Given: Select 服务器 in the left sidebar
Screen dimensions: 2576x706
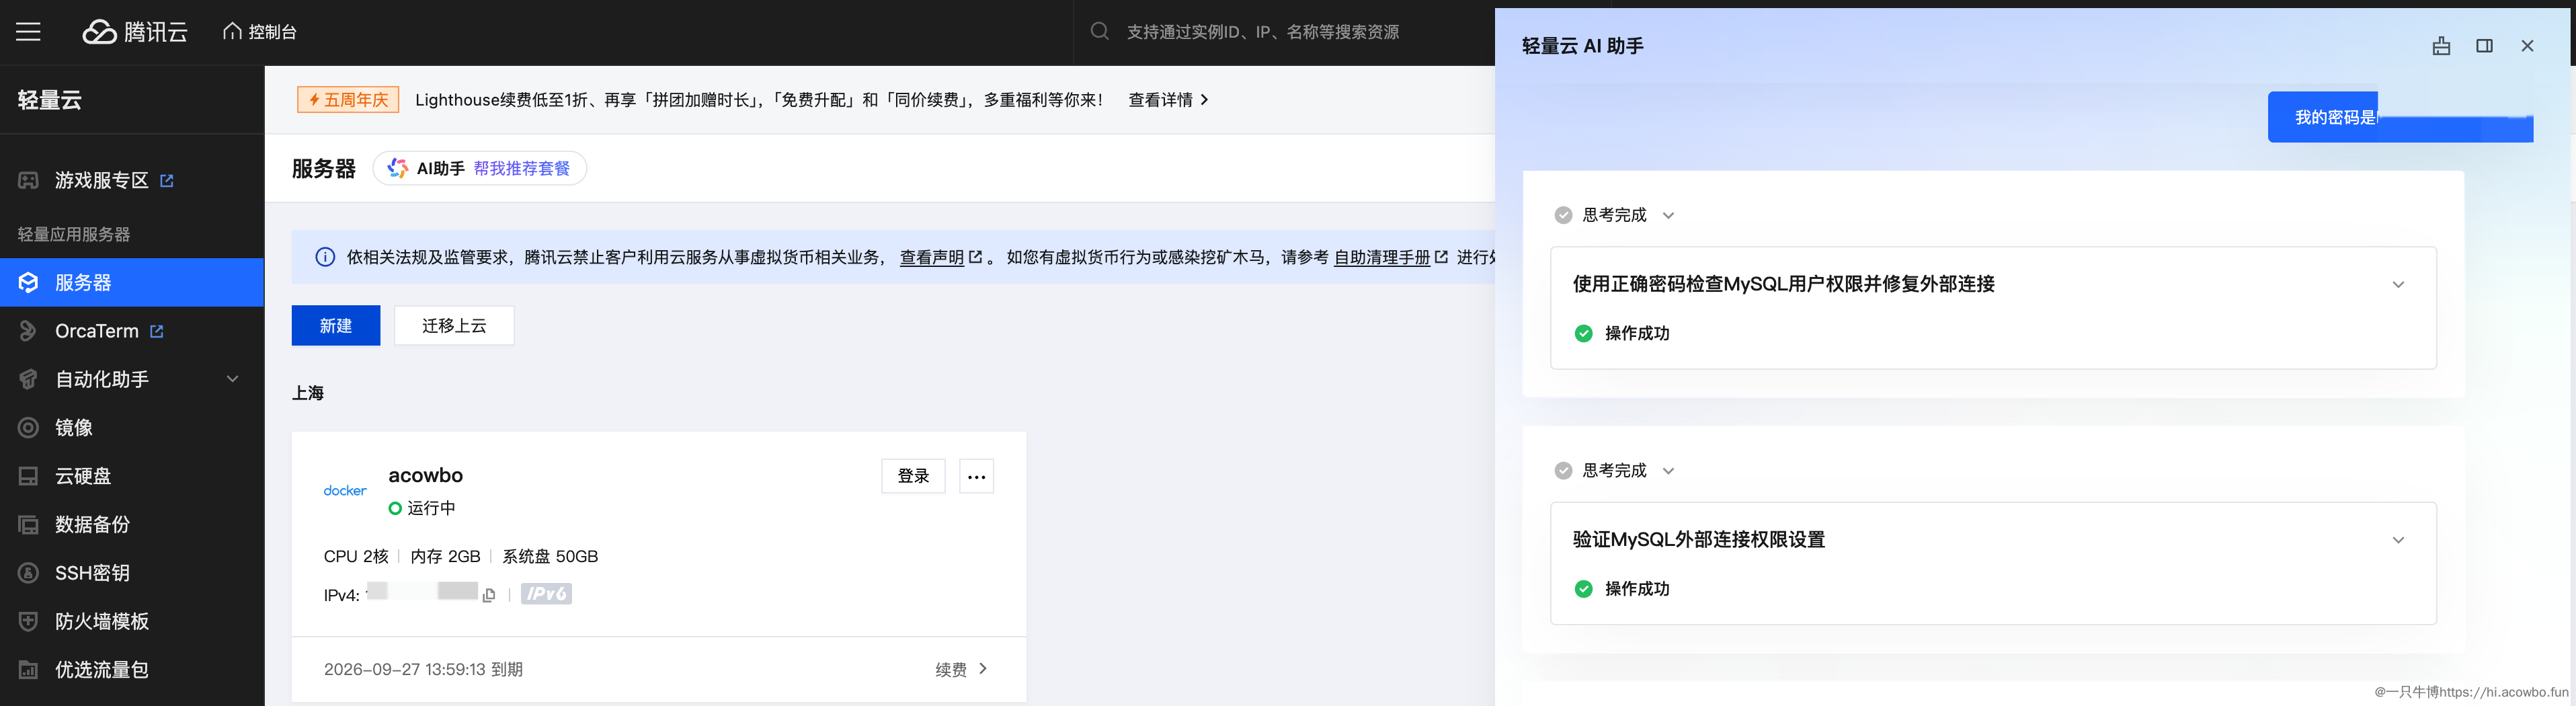Looking at the screenshot, I should pos(132,283).
